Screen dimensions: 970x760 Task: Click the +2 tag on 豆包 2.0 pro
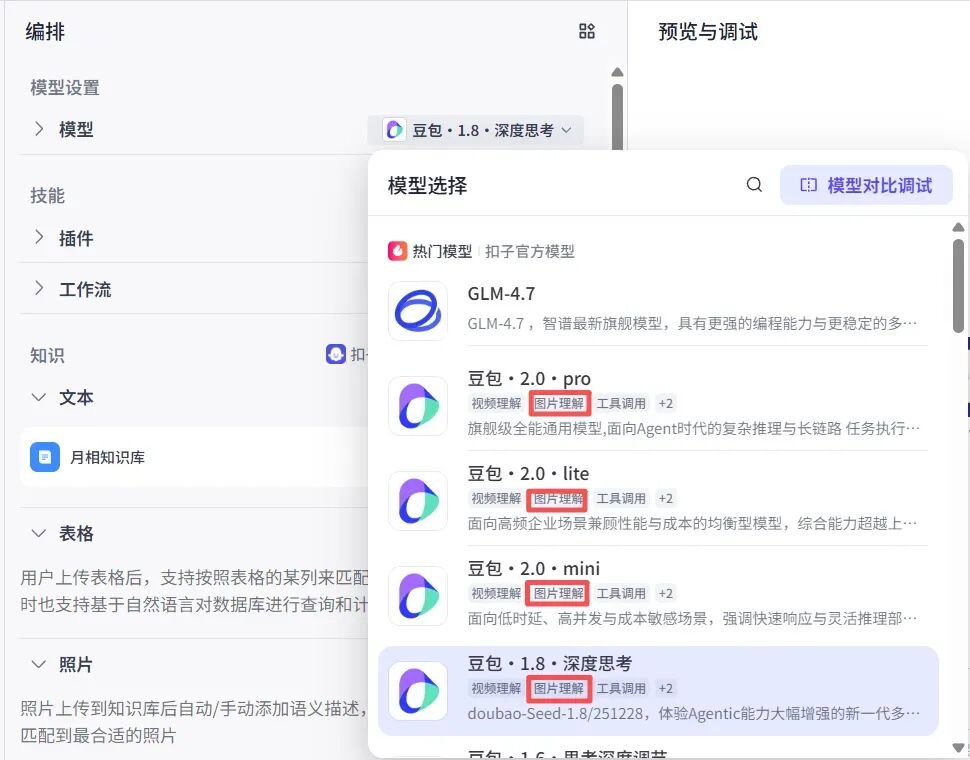(666, 403)
